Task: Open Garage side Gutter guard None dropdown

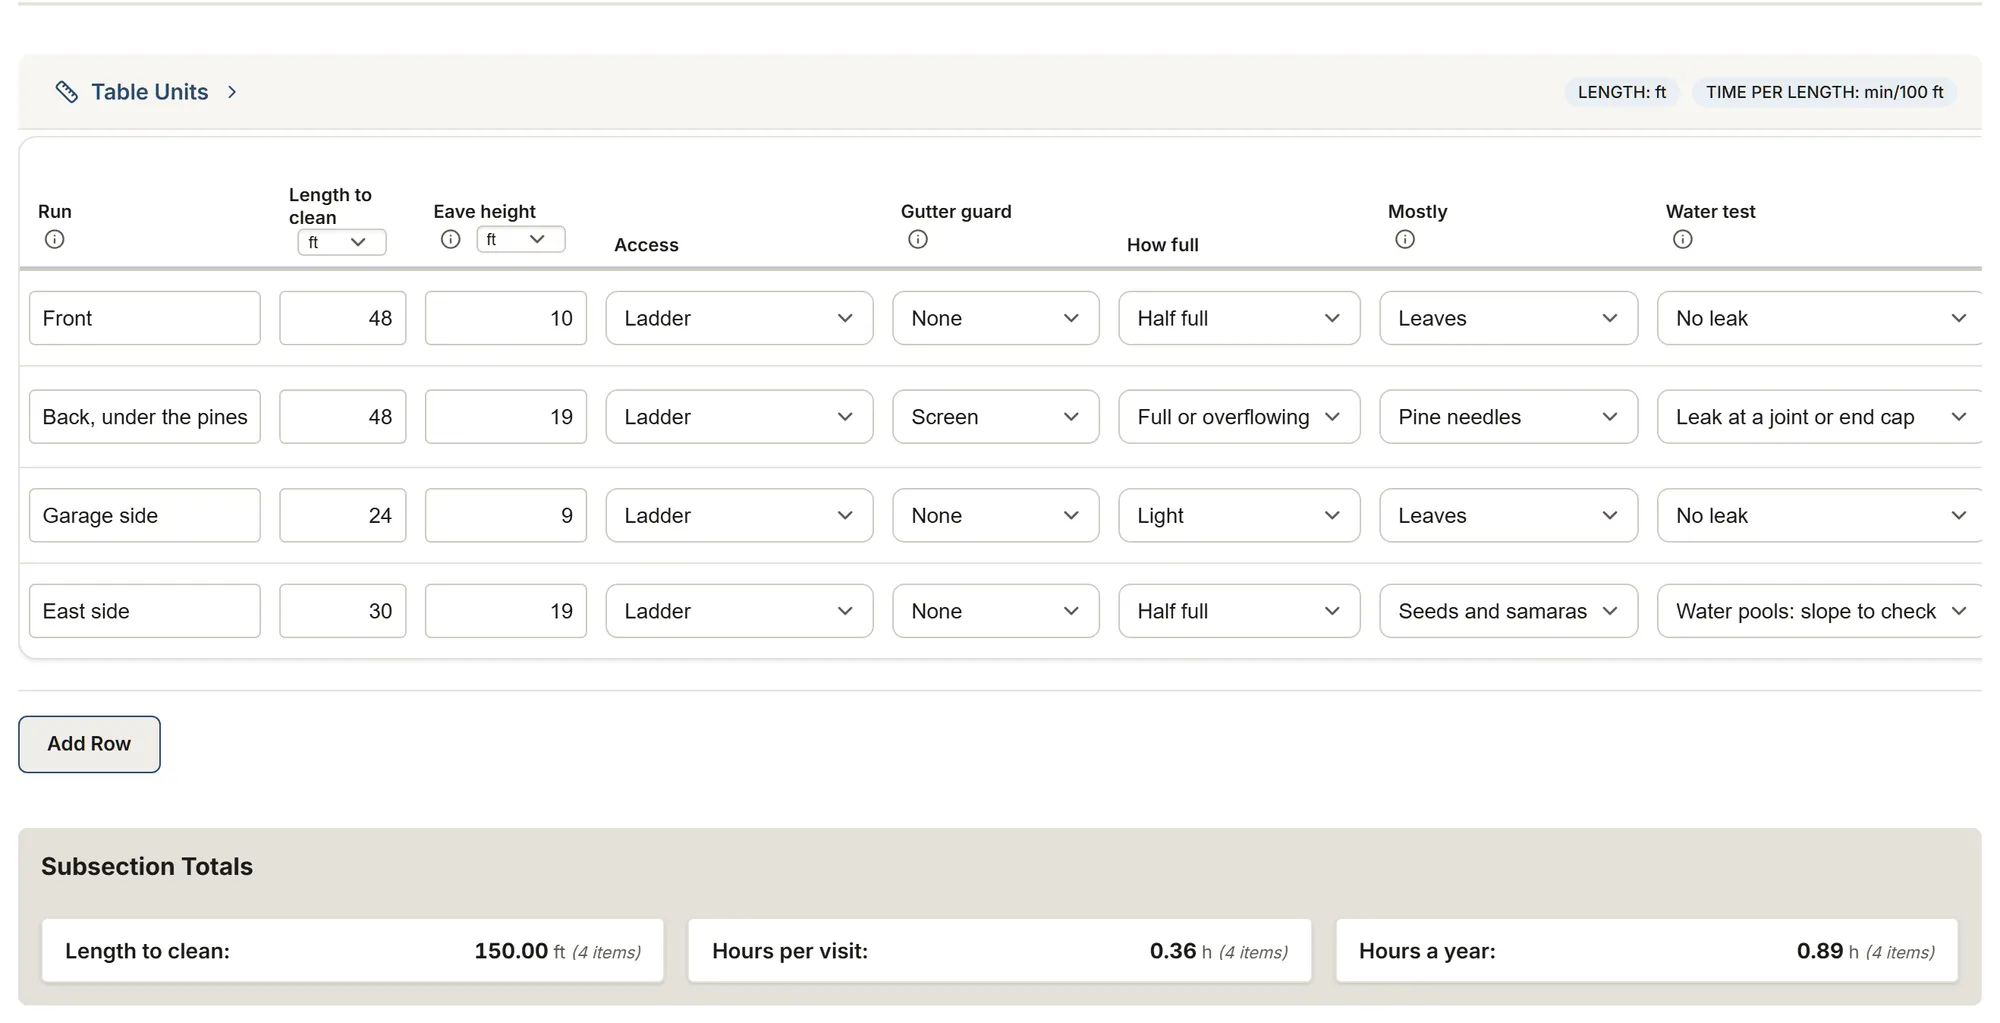Action: (x=996, y=515)
